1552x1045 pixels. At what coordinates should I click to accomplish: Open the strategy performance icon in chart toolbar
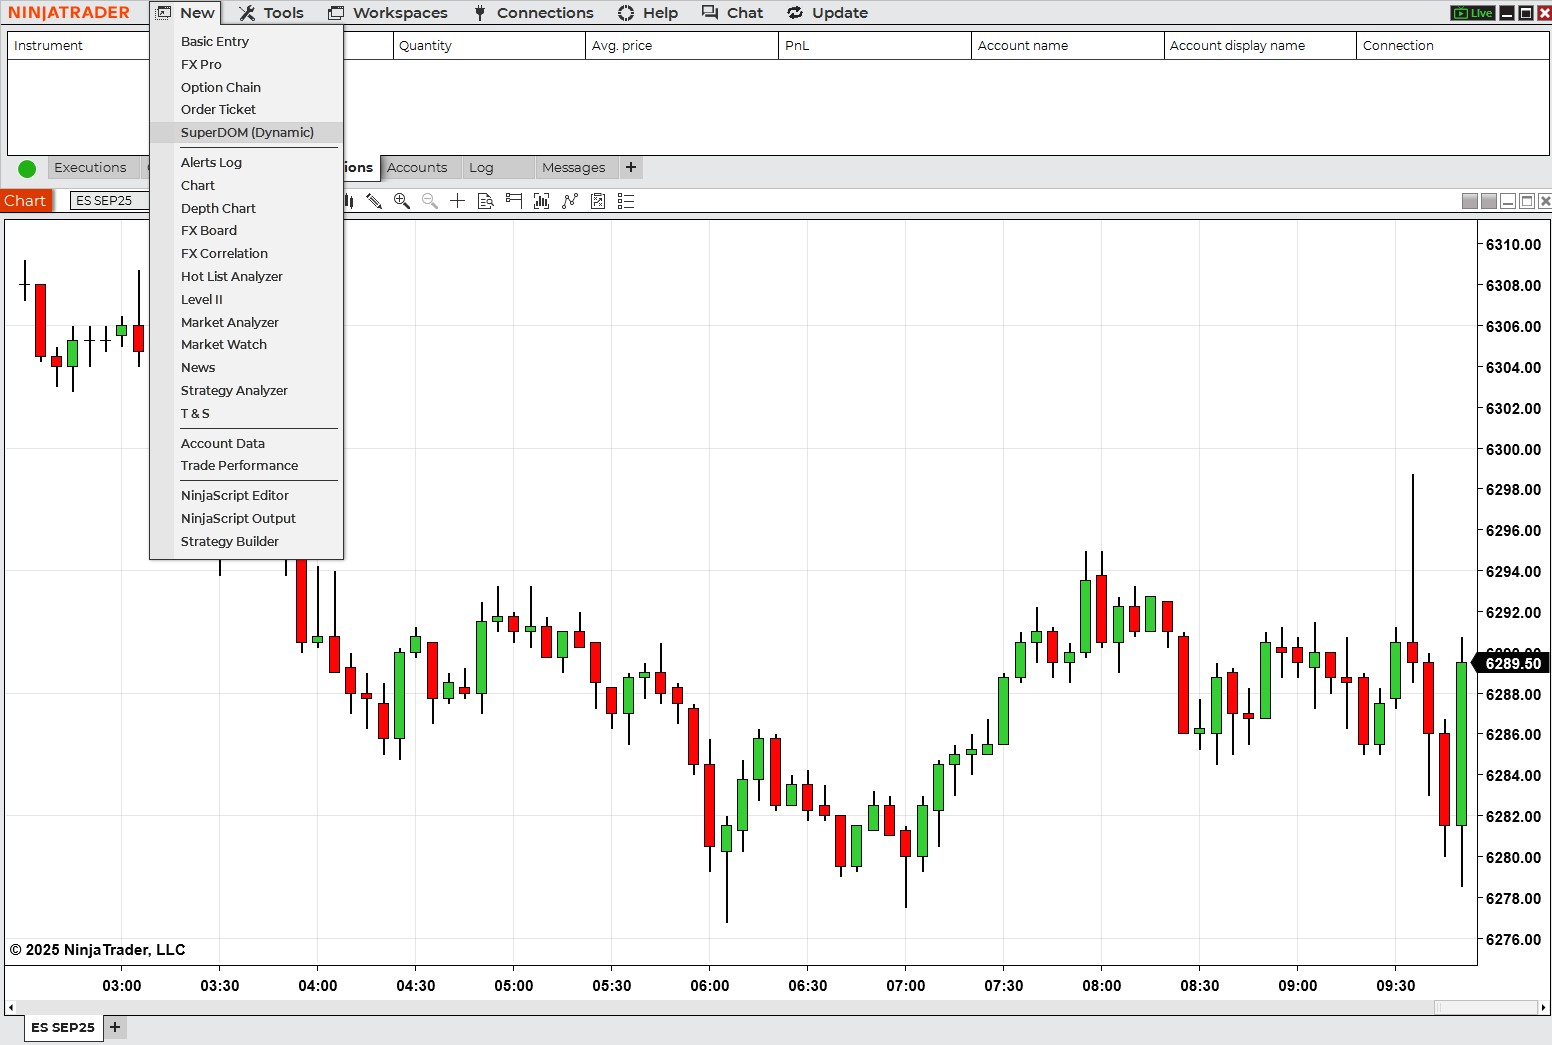click(598, 201)
